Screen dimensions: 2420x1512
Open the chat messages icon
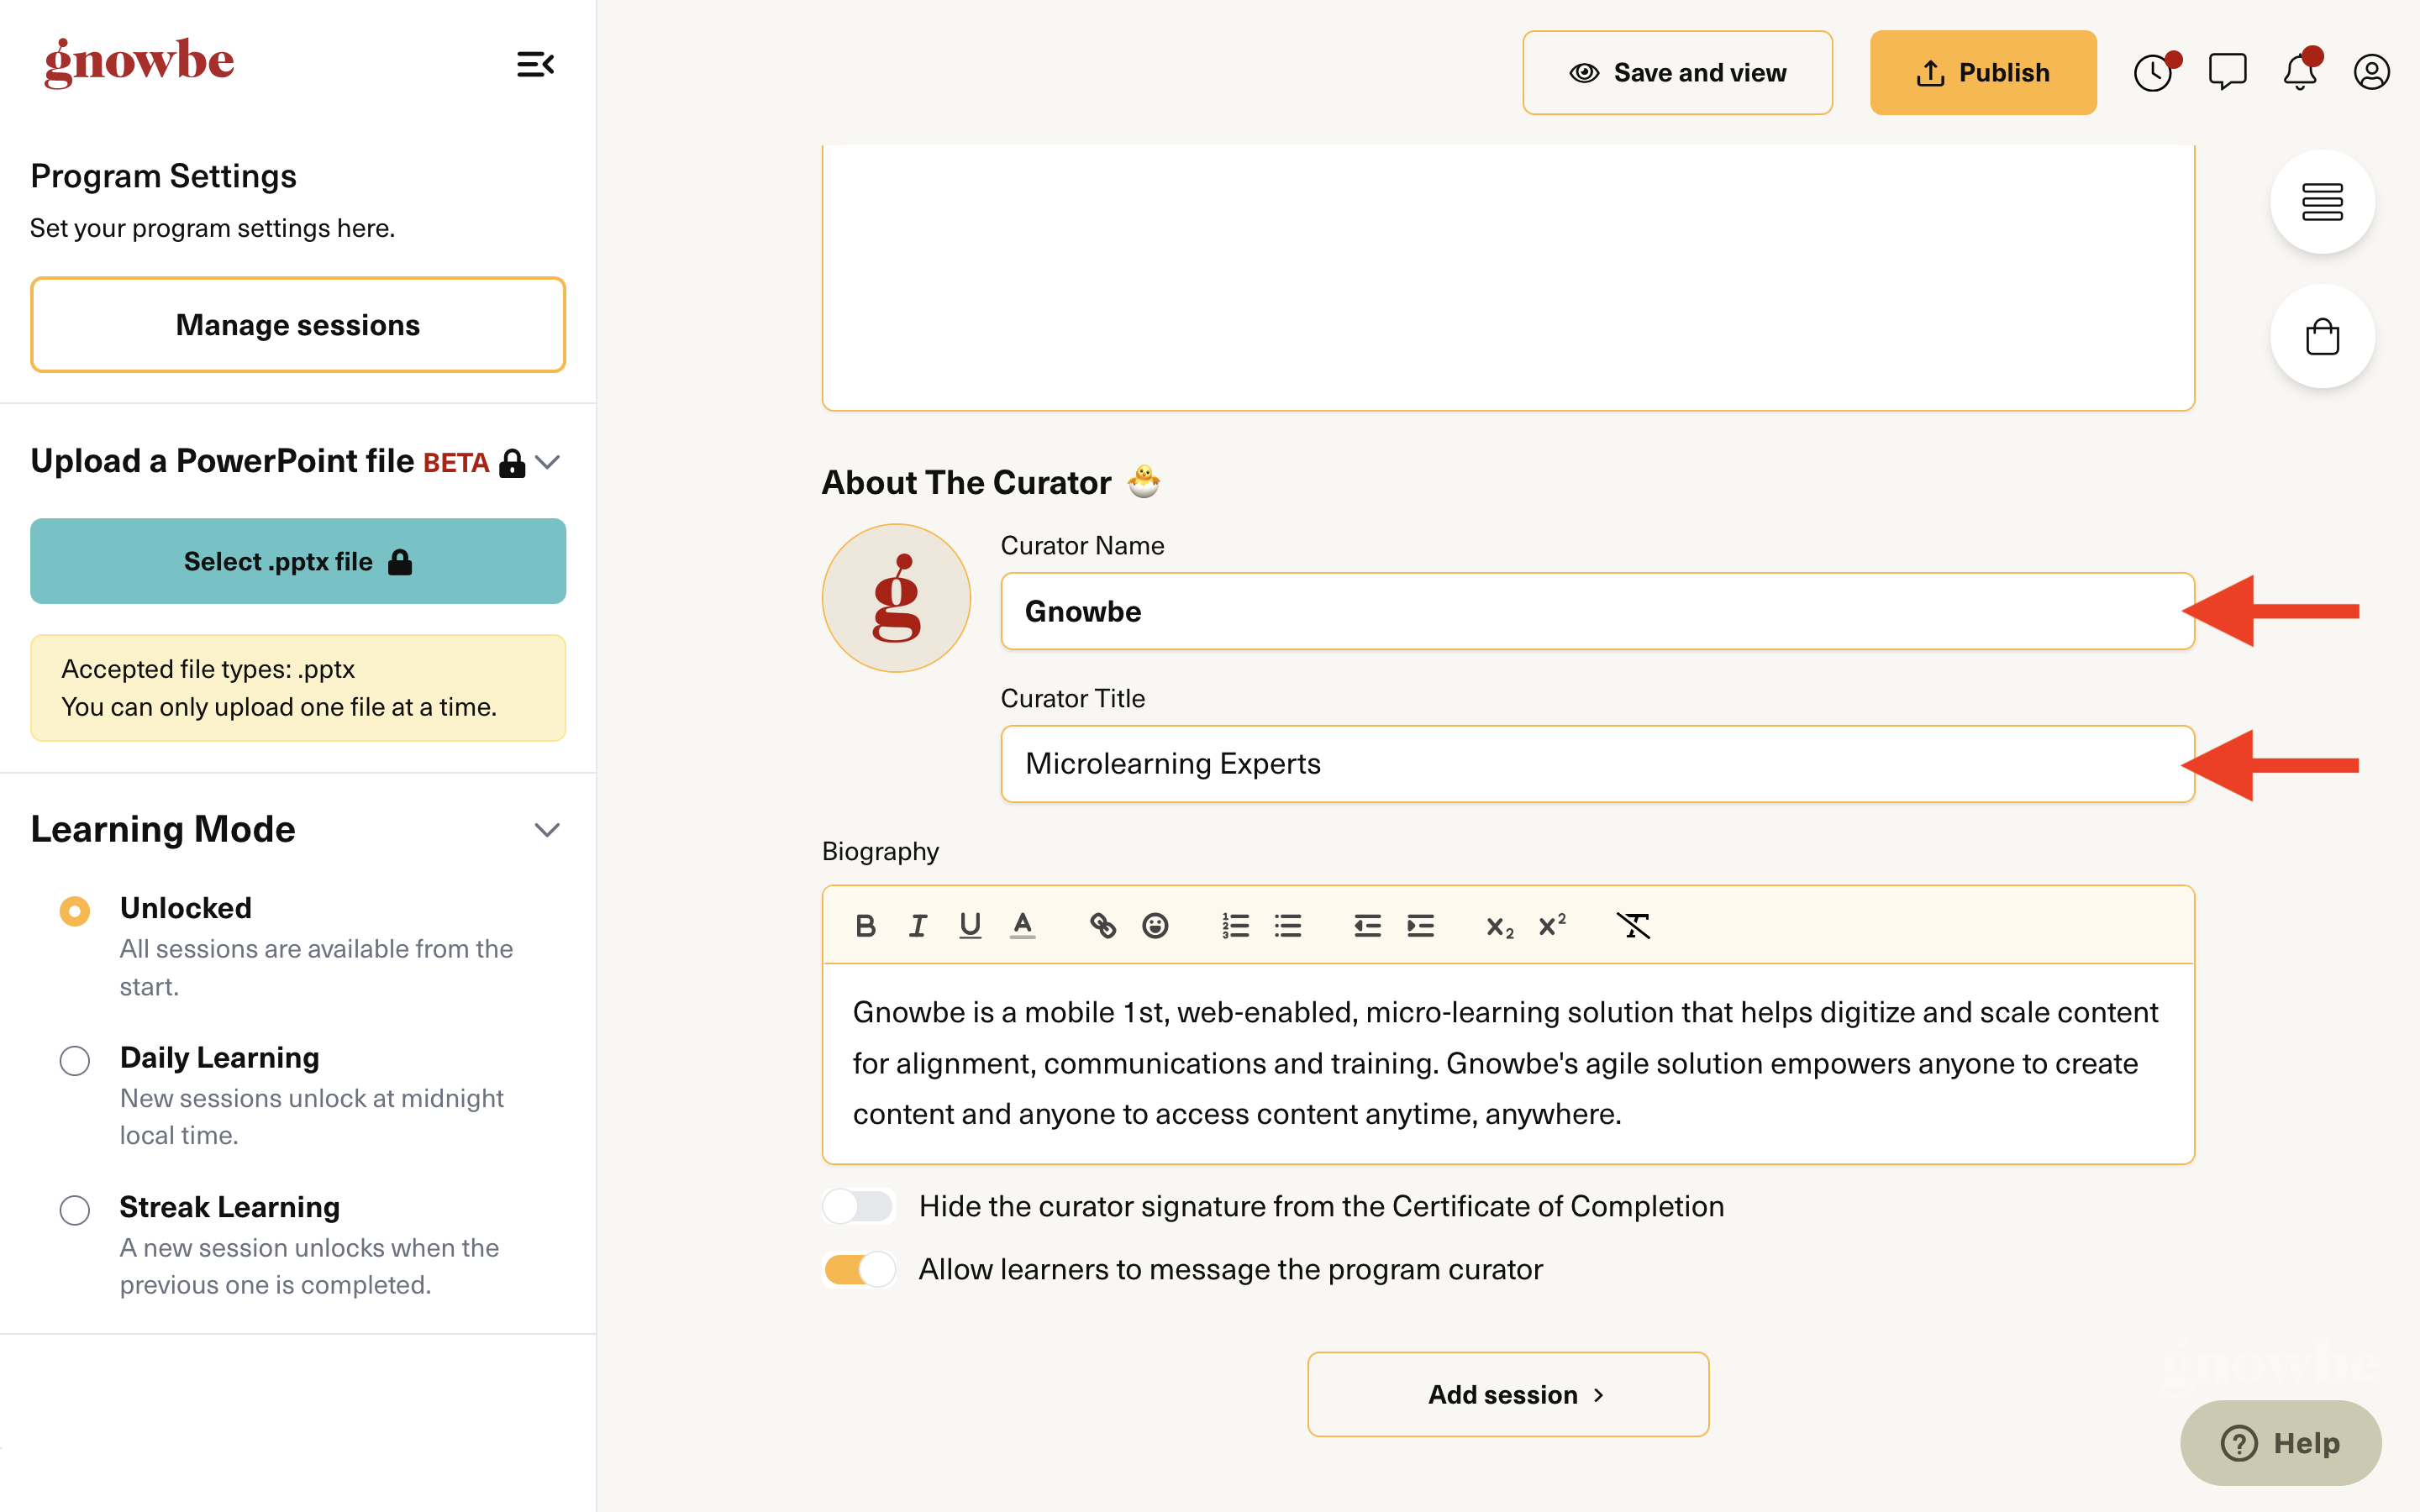2227,72
